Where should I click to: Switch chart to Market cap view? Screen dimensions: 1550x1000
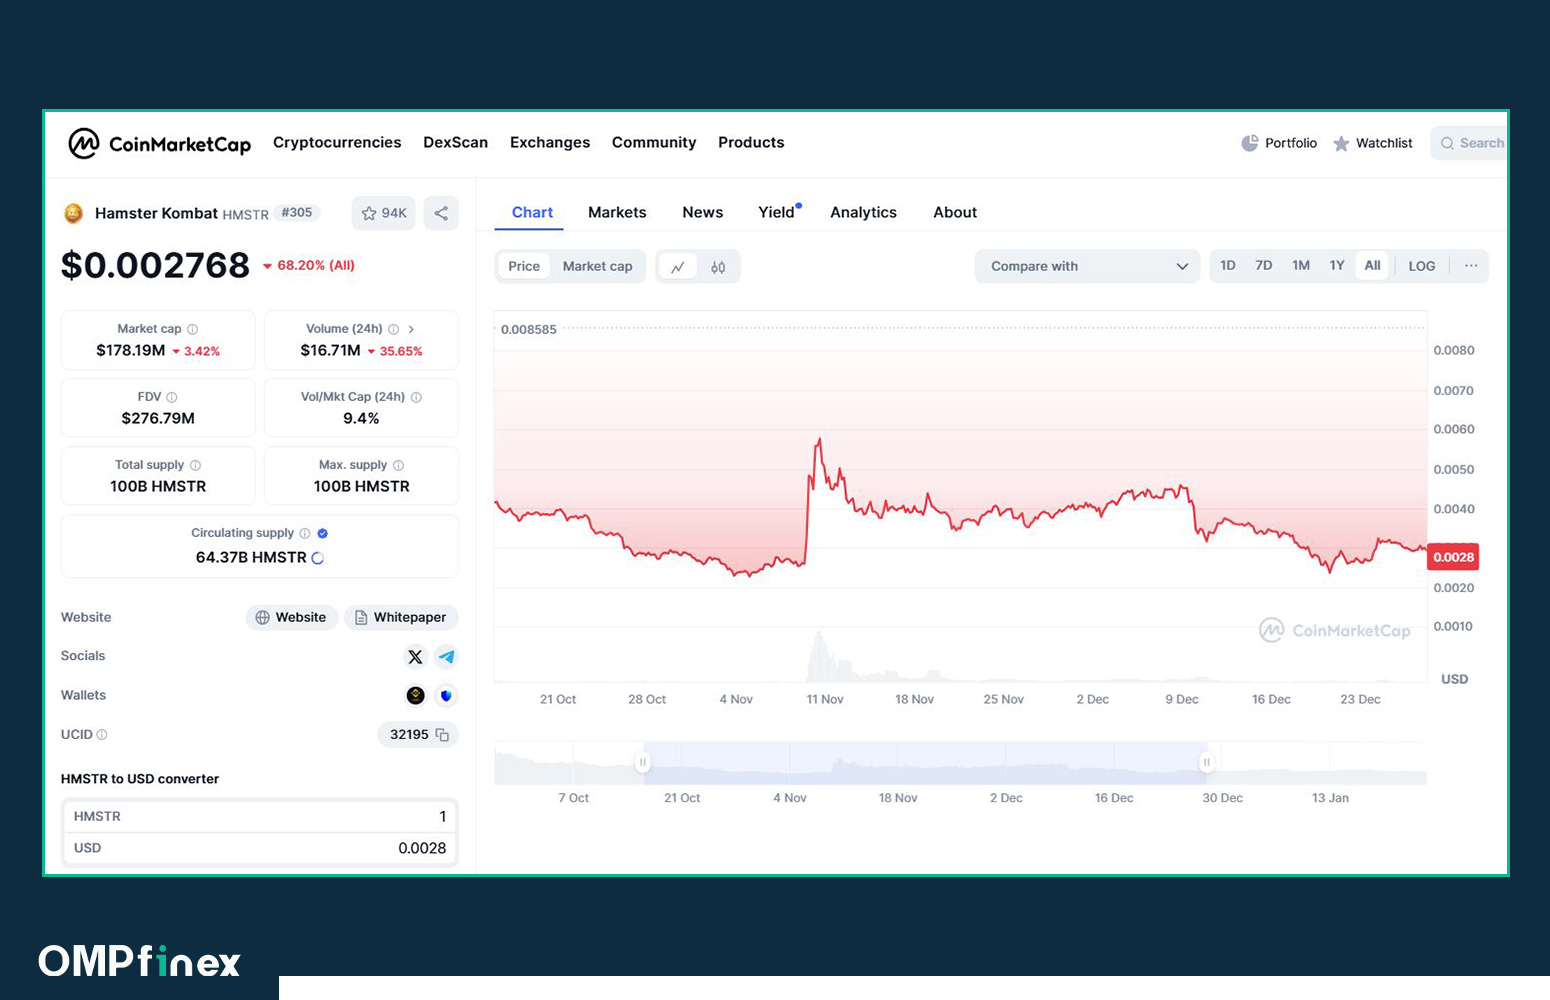pyautogui.click(x=598, y=266)
